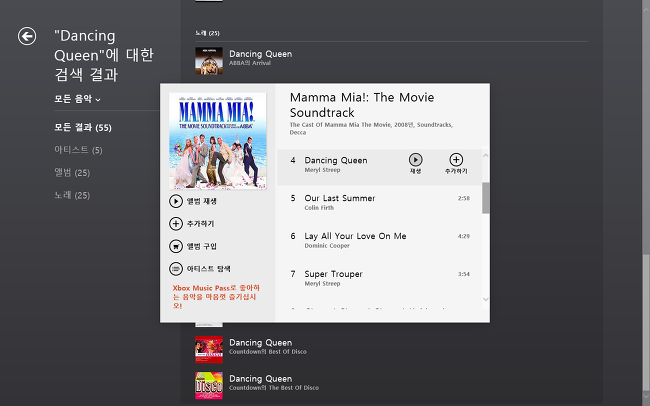Click the 앨범 구입 shopping cart icon

(176, 246)
